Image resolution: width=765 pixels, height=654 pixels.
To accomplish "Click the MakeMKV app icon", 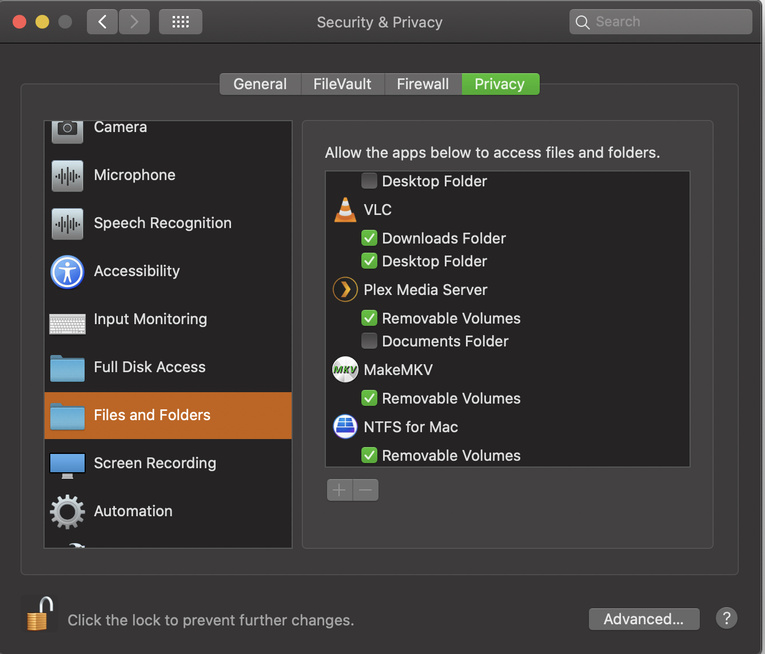I will (x=344, y=370).
